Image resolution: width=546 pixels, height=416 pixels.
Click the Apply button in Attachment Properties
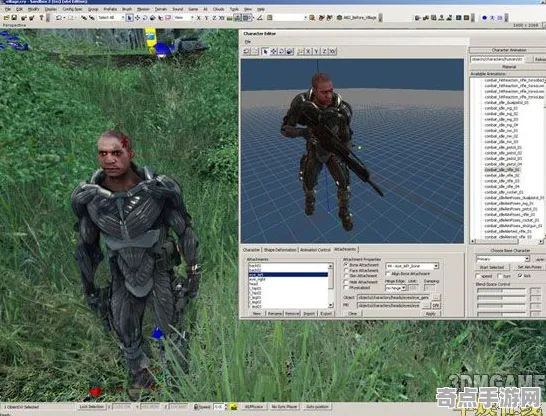[430, 314]
